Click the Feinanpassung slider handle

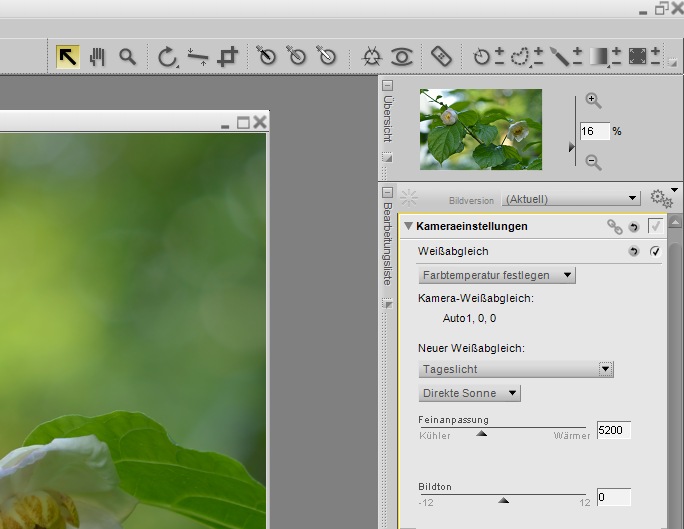tap(482, 434)
